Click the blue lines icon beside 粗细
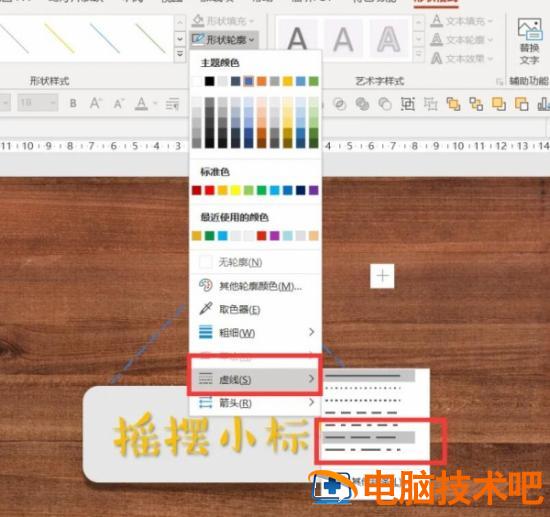 tap(206, 332)
